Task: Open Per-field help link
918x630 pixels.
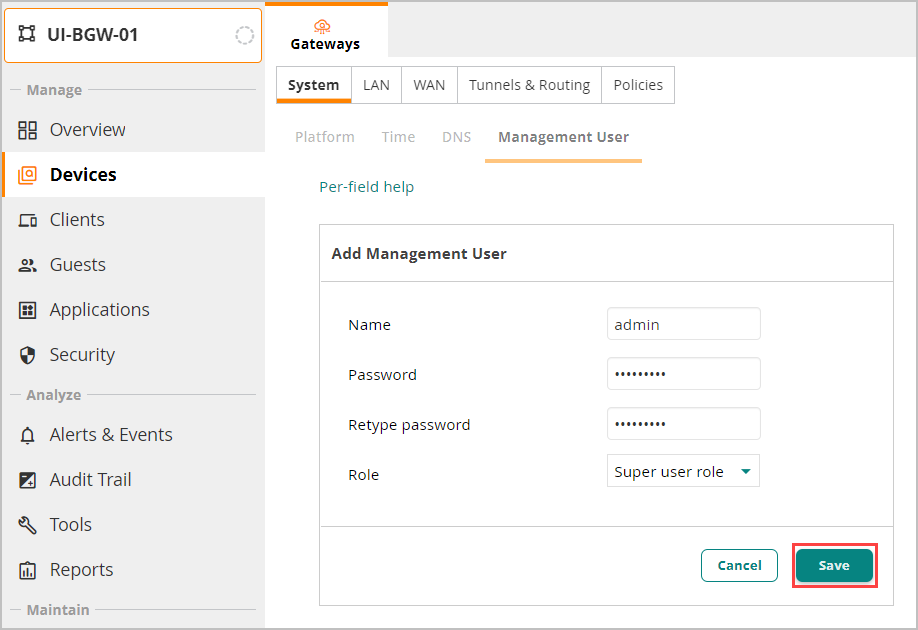Action: coord(366,187)
